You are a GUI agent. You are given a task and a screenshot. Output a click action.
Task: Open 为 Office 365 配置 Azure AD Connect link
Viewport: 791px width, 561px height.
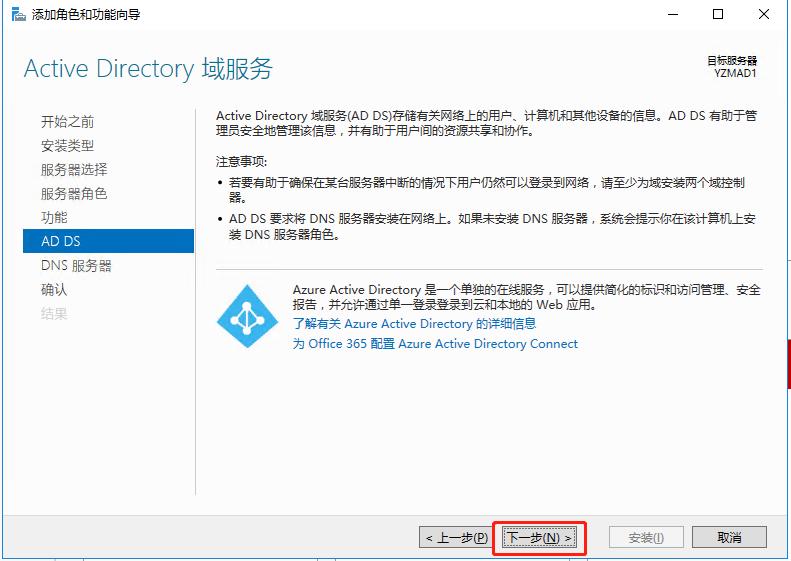pyautogui.click(x=435, y=344)
